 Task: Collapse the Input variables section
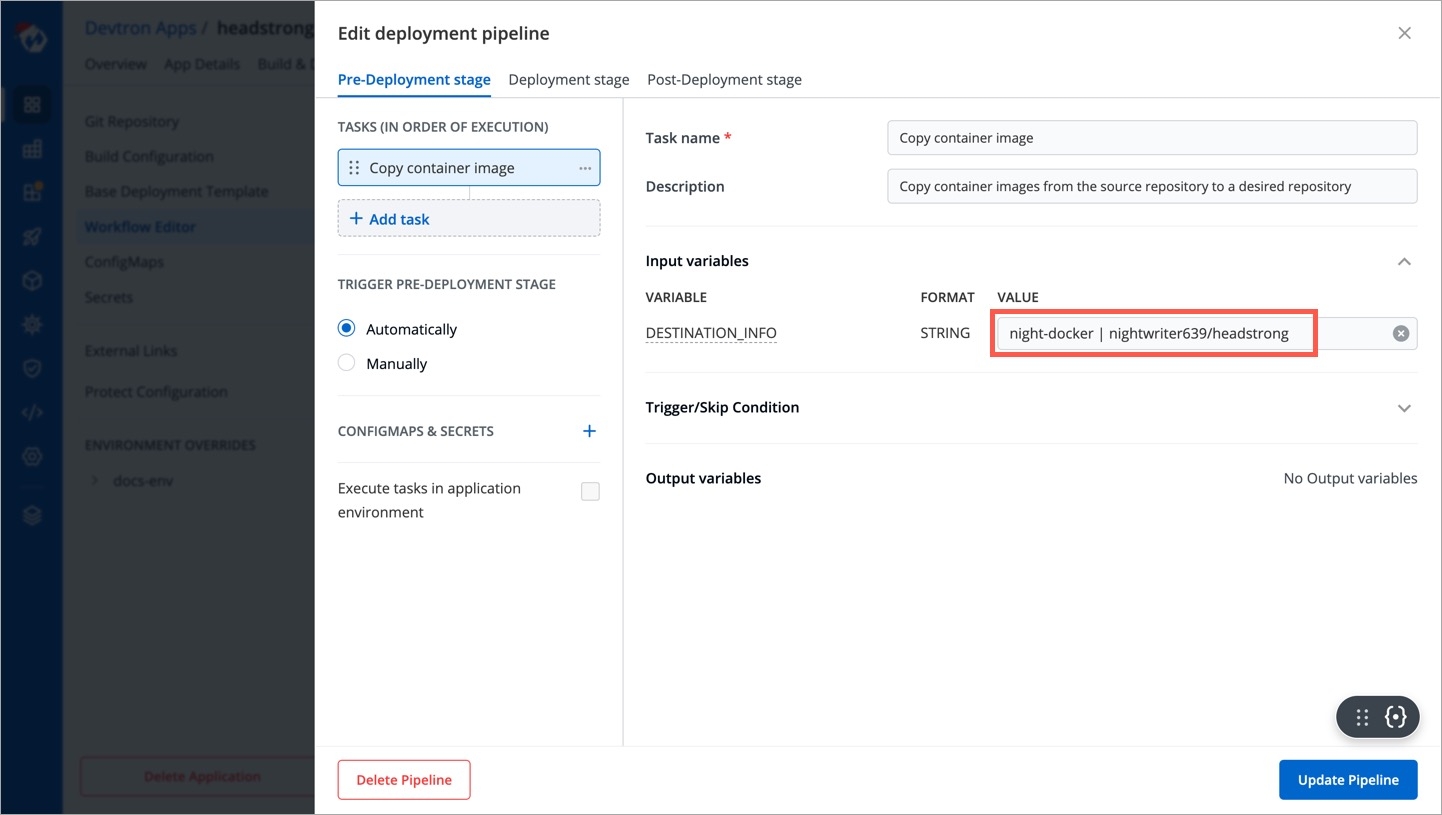(1404, 261)
